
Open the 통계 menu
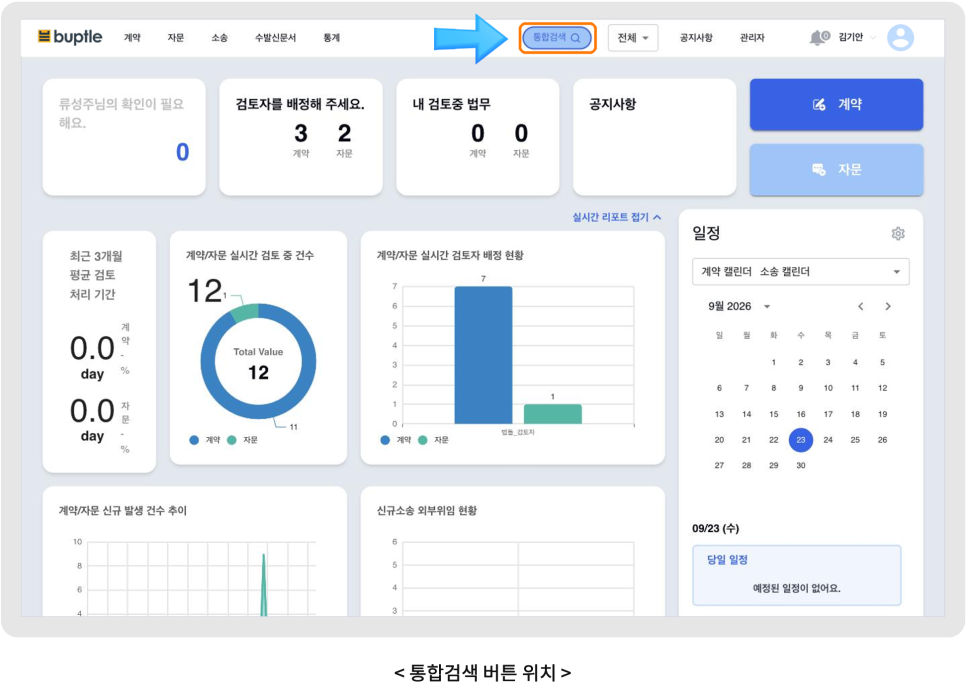point(331,38)
